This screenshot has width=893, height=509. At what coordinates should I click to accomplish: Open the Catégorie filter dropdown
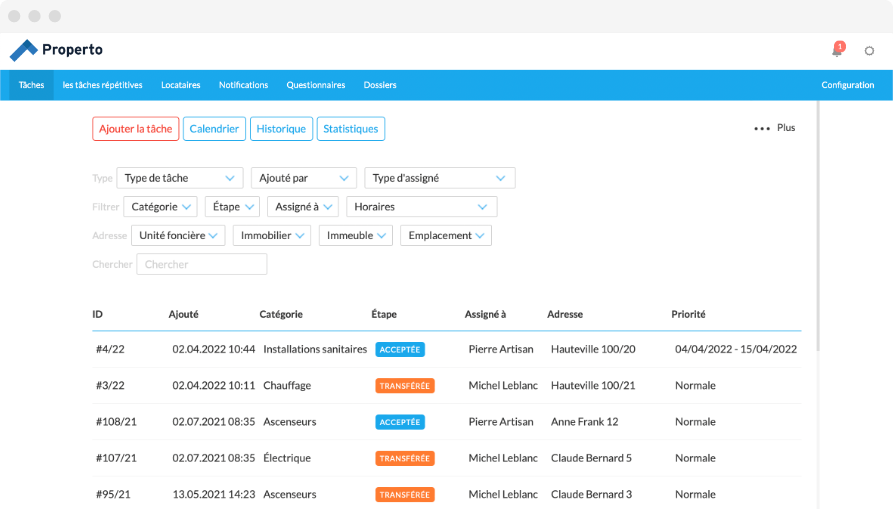(x=161, y=207)
